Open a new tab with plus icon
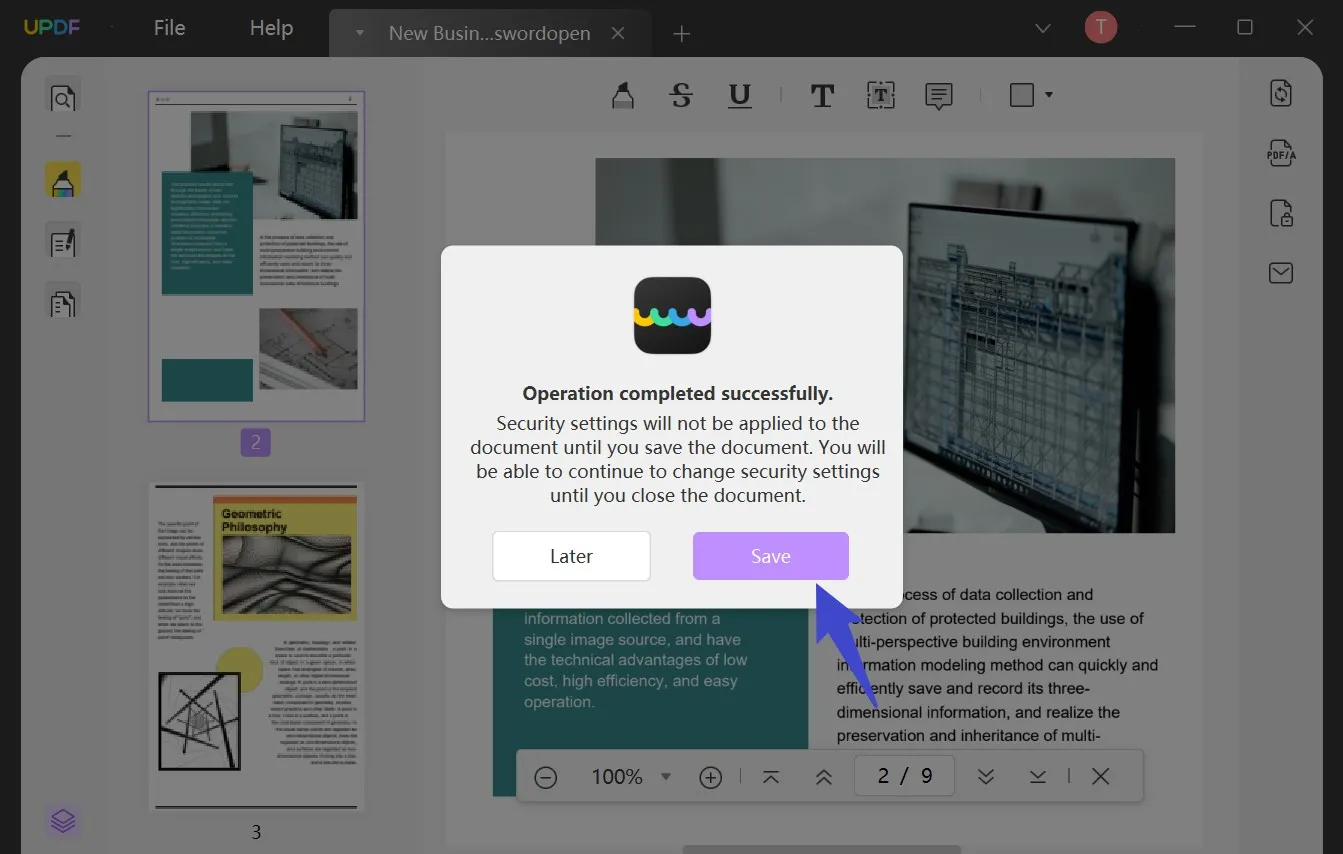 point(682,34)
